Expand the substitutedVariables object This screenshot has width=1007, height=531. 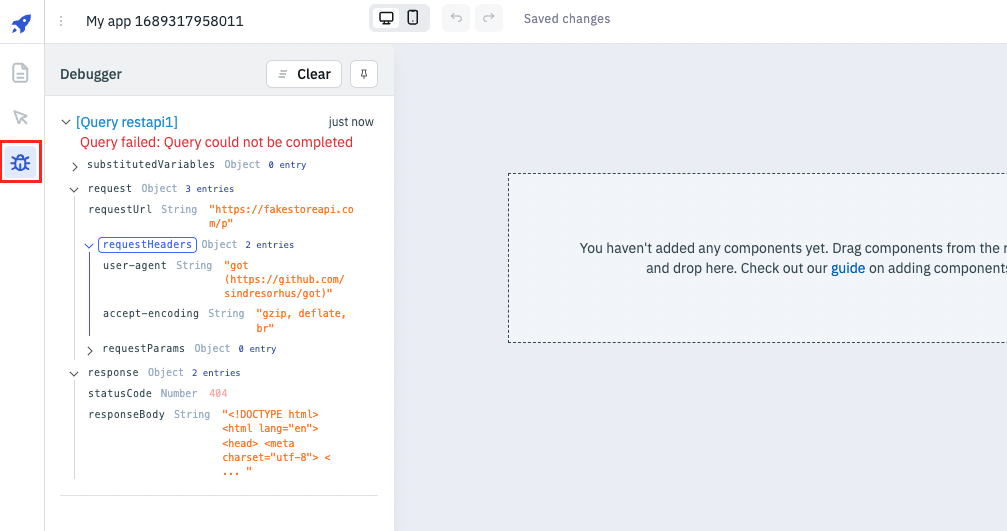pyautogui.click(x=75, y=165)
